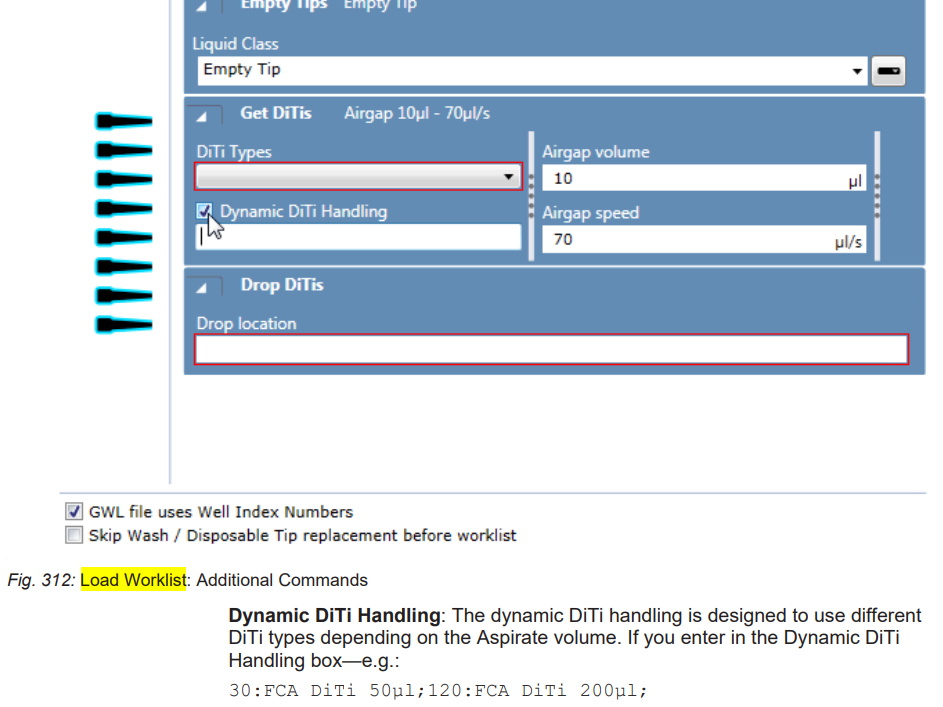Select the third tip icon in column
Screen dimensions: 943x707
pos(124,179)
